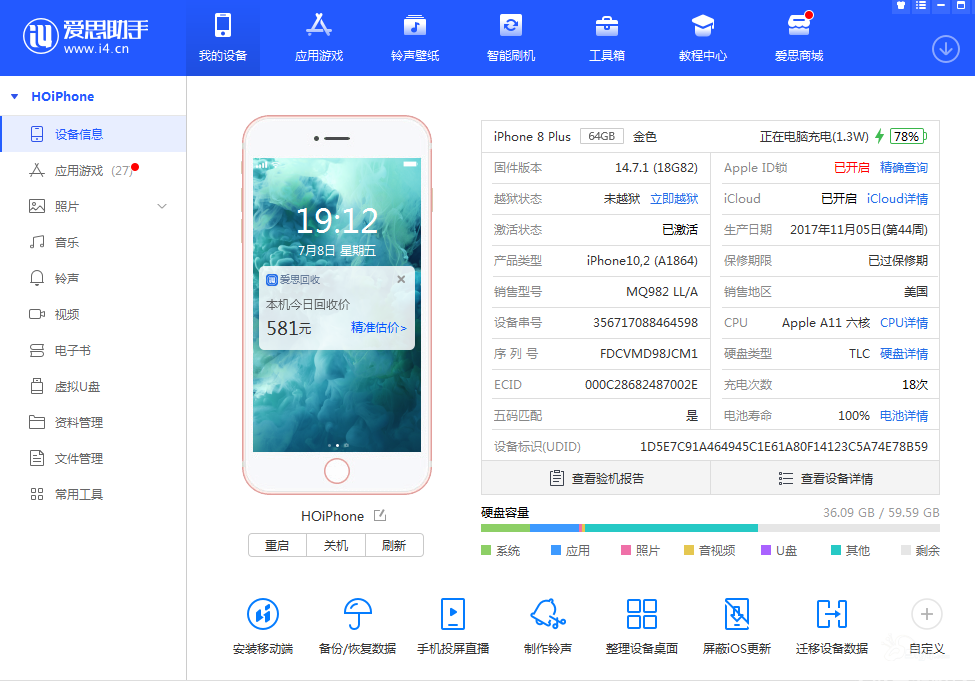Viewport: 975px width, 687px height.
Task: Click the 屏蔽iOS更新 icon
Action: [x=737, y=614]
